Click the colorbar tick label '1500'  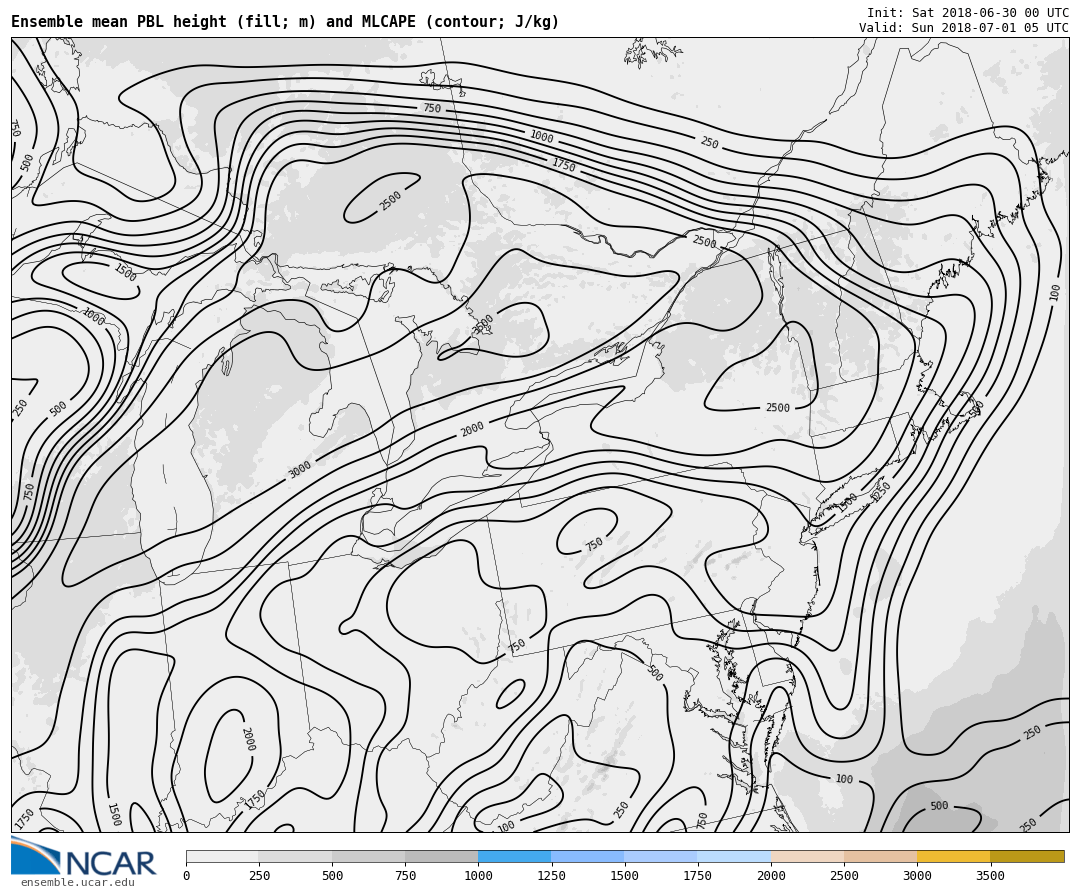pyautogui.click(x=625, y=876)
